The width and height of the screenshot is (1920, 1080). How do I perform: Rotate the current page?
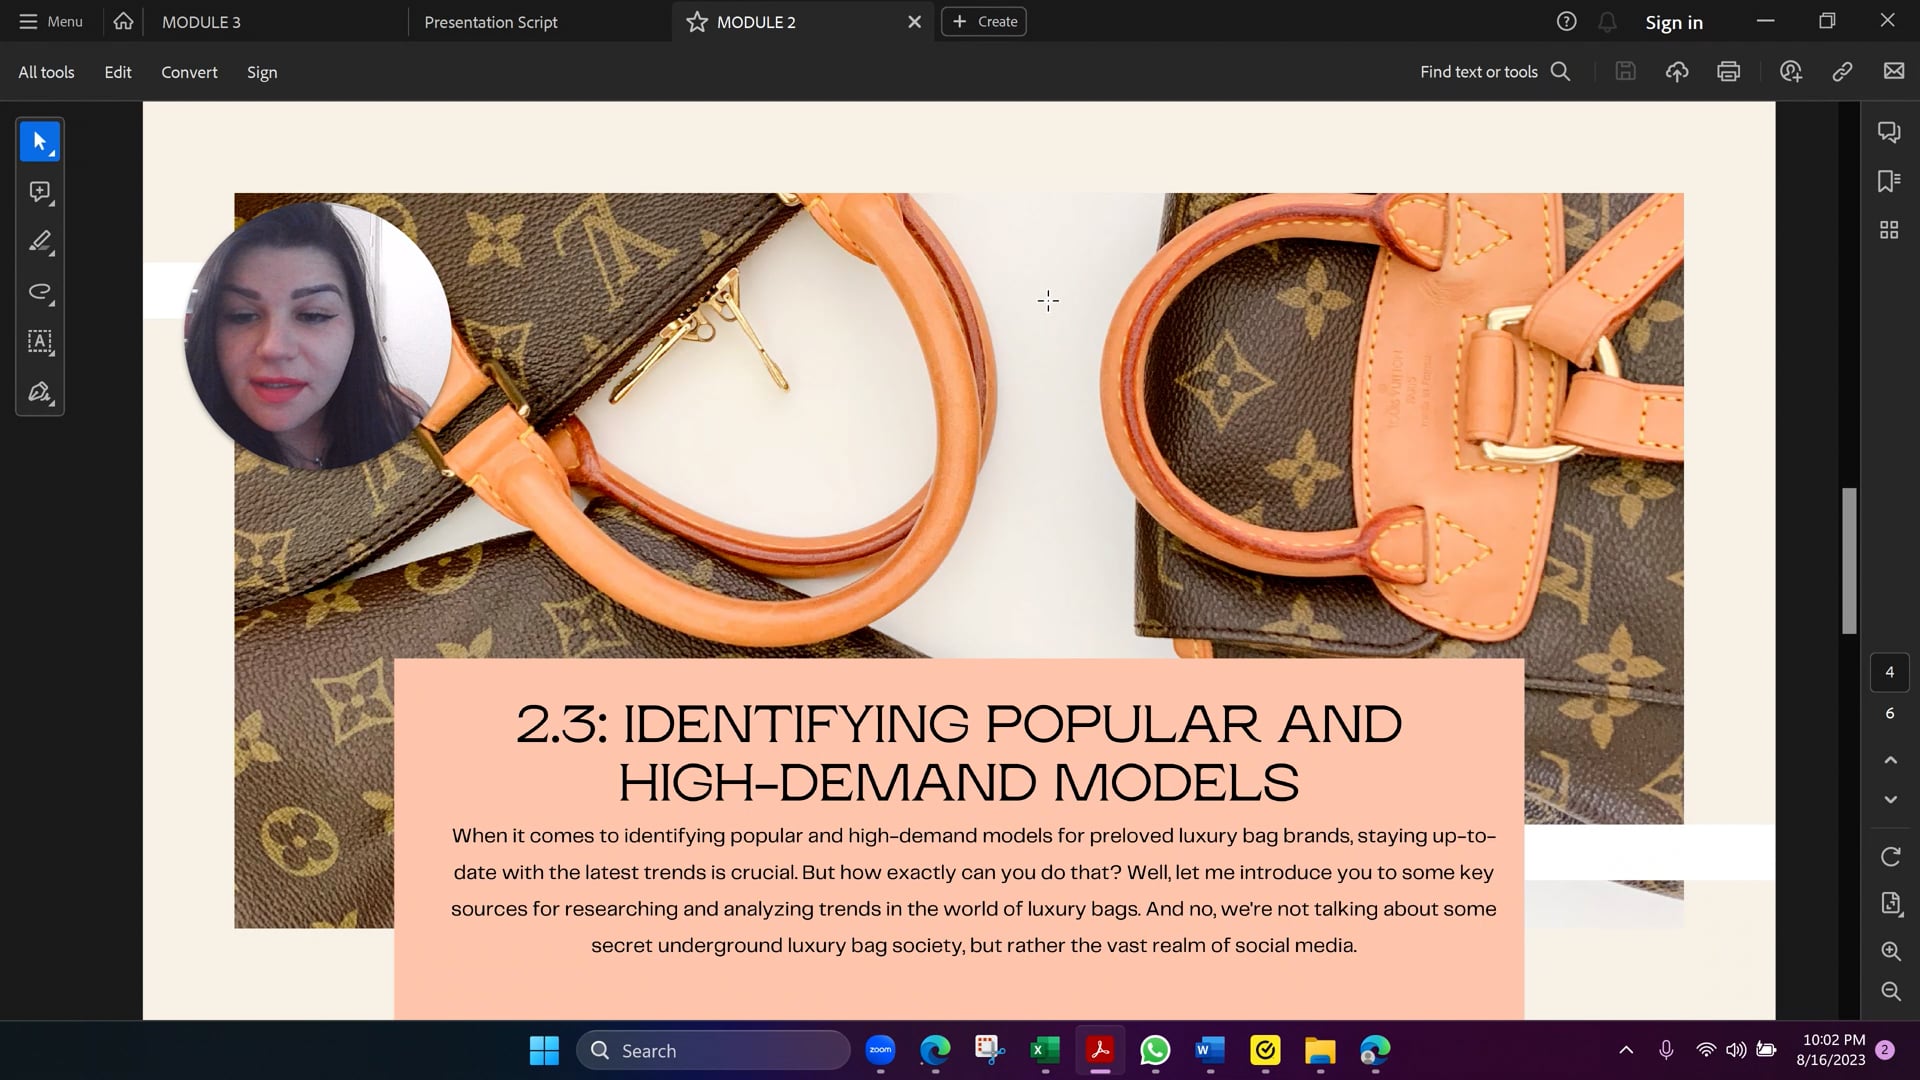[1890, 856]
